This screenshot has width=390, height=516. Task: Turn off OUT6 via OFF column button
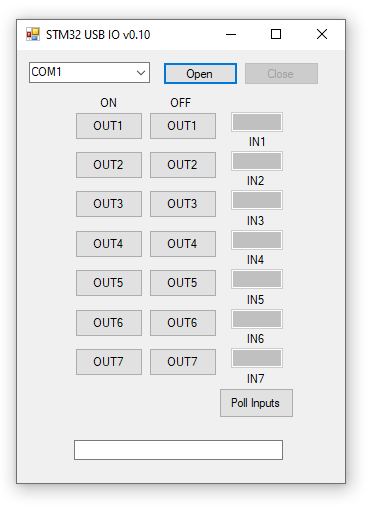tap(183, 323)
